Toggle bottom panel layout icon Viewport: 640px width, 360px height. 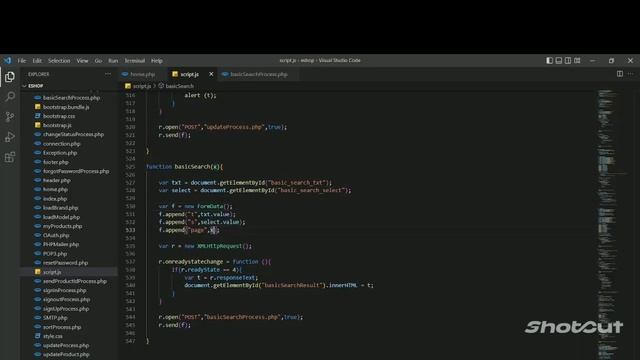click(x=559, y=60)
